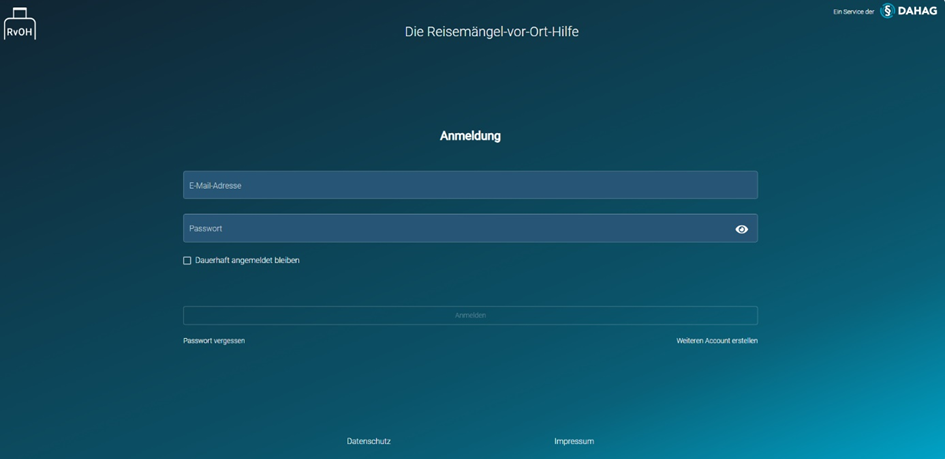Click the 'Ein Service der' text
The height and width of the screenshot is (459, 945).
point(853,12)
